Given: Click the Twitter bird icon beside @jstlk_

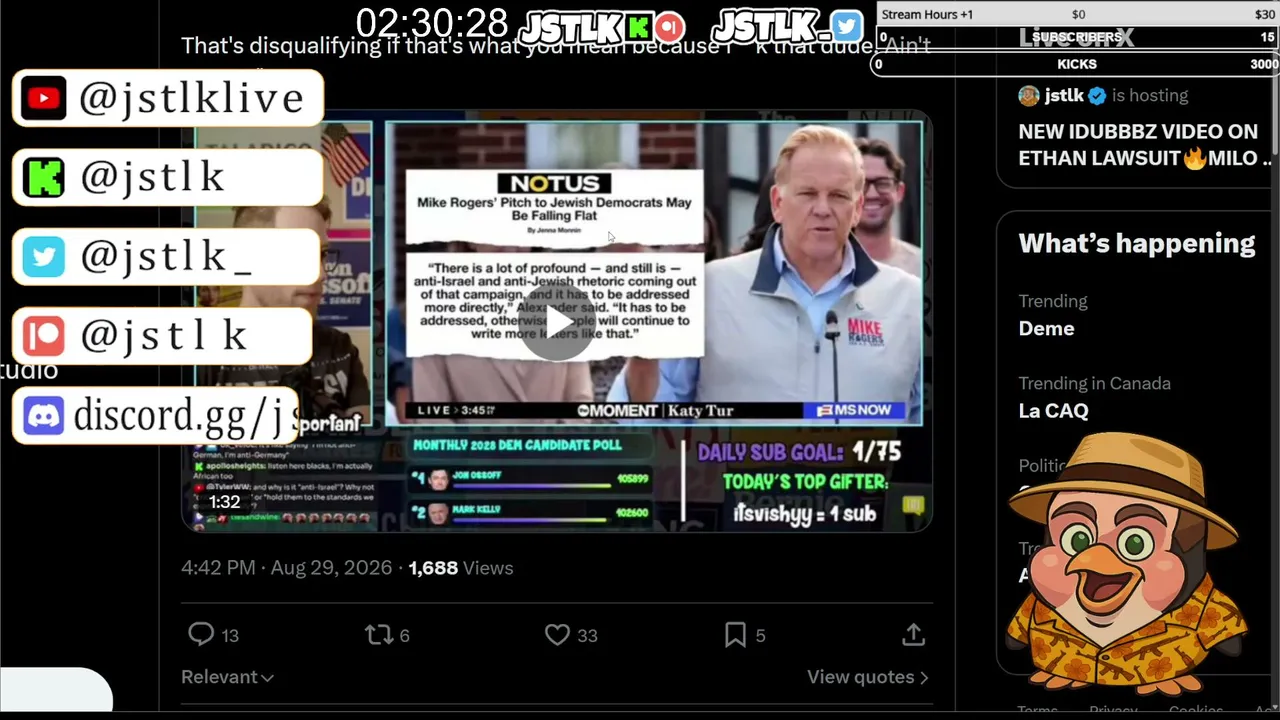Looking at the screenshot, I should coord(44,257).
